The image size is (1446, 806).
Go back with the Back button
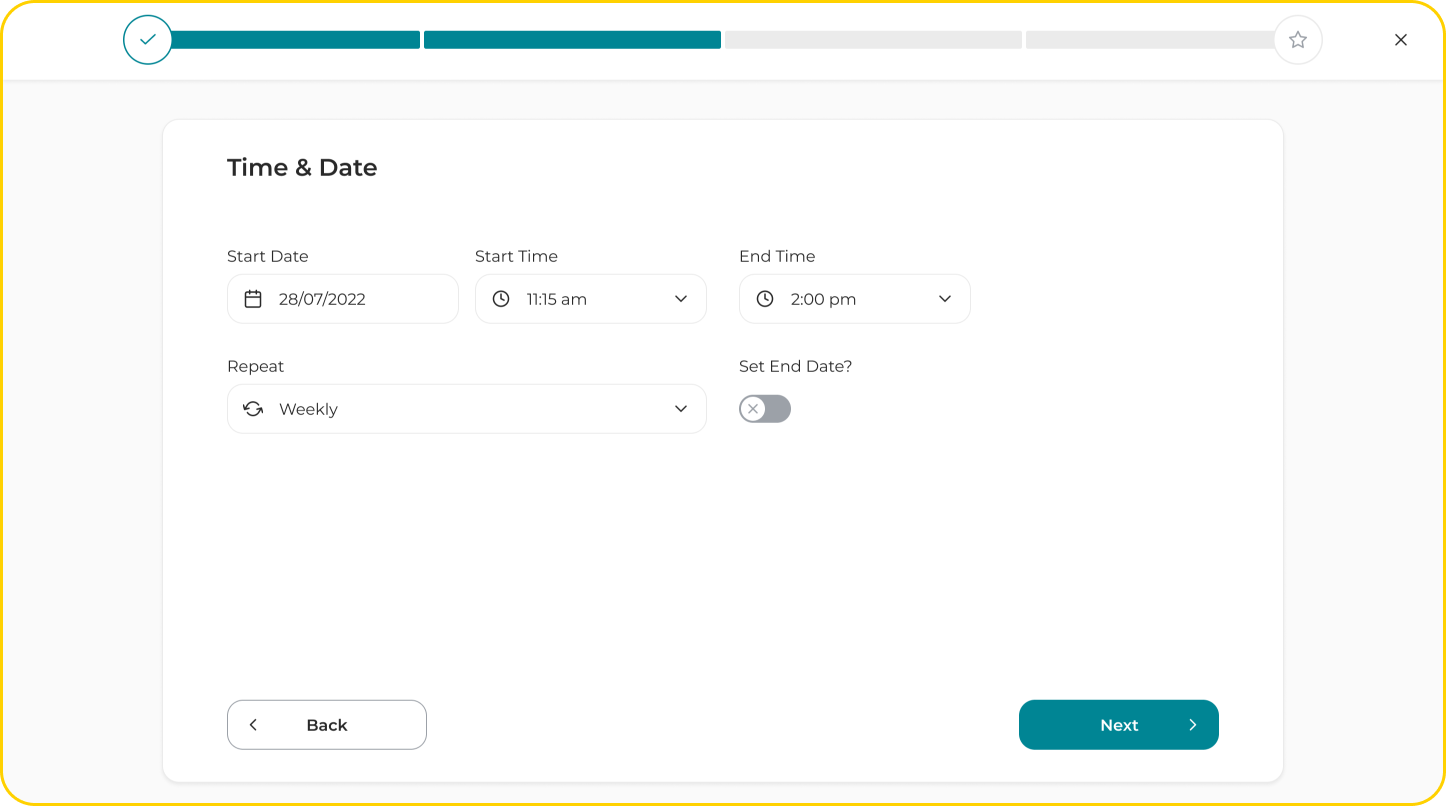[327, 725]
